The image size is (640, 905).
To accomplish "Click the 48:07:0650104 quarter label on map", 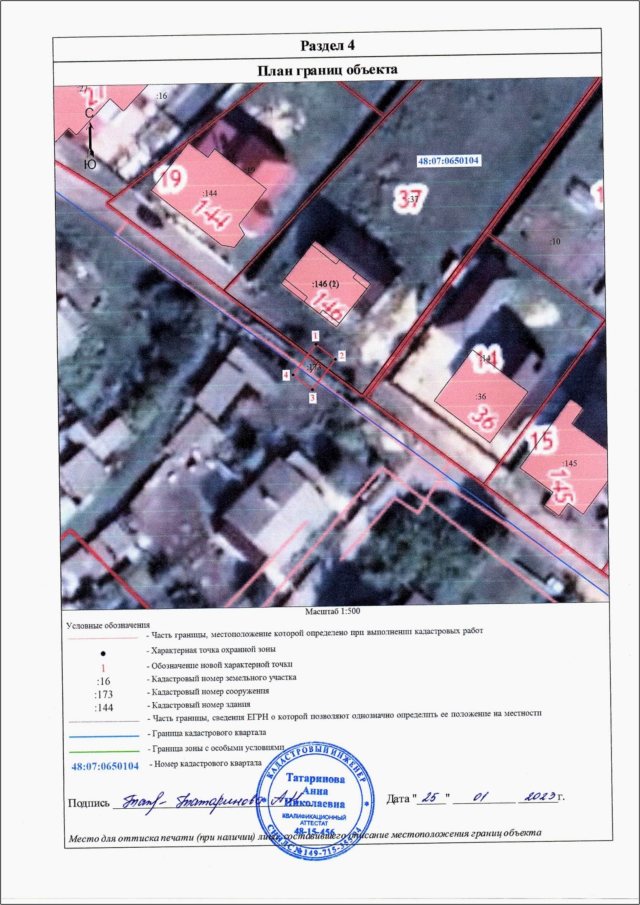I will [448, 160].
